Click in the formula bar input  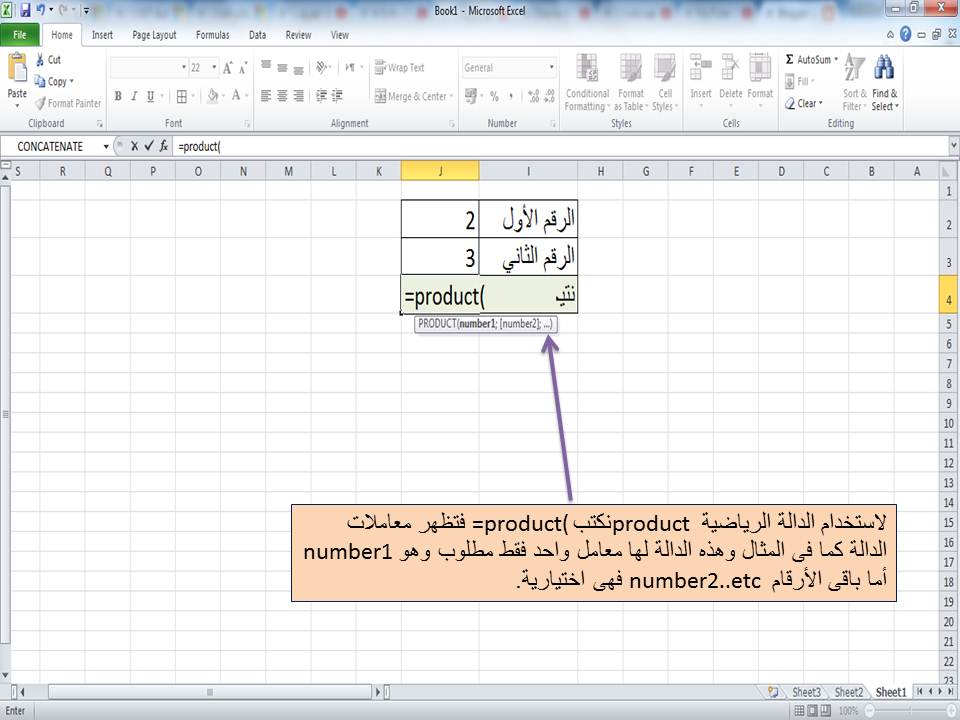[560, 146]
